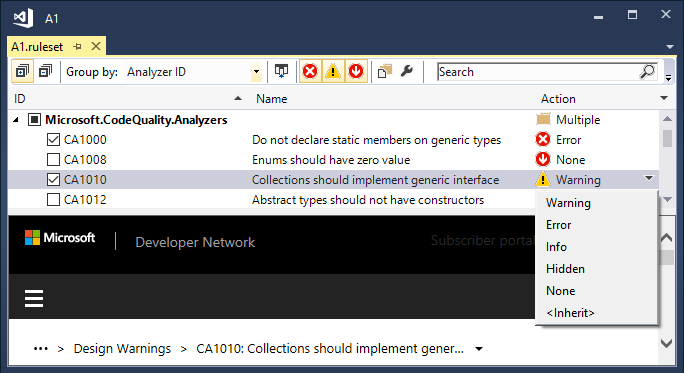This screenshot has height=373, width=684.
Task: Select the CA1008 rule ID text
Action: pos(85,160)
